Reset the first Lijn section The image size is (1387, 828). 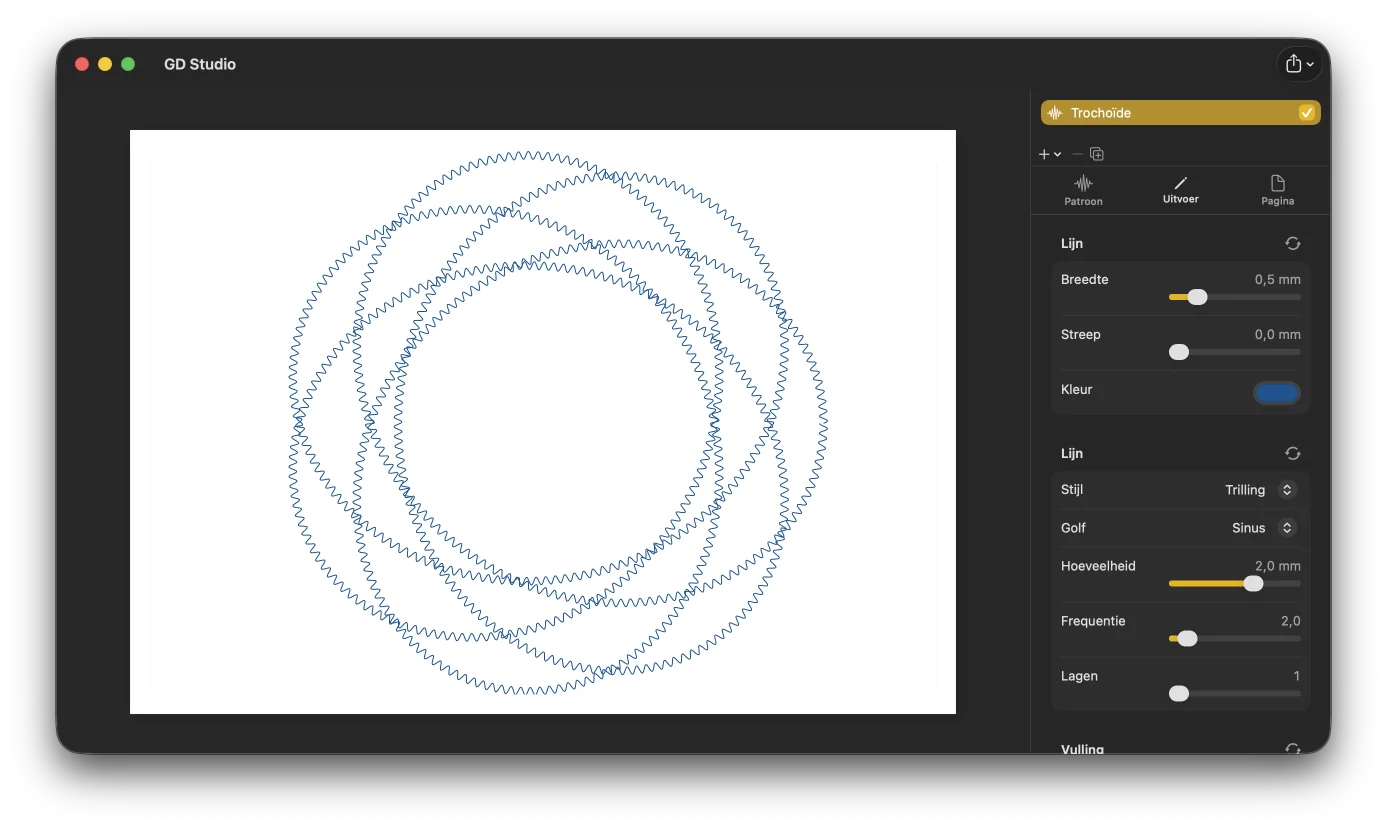click(x=1293, y=243)
